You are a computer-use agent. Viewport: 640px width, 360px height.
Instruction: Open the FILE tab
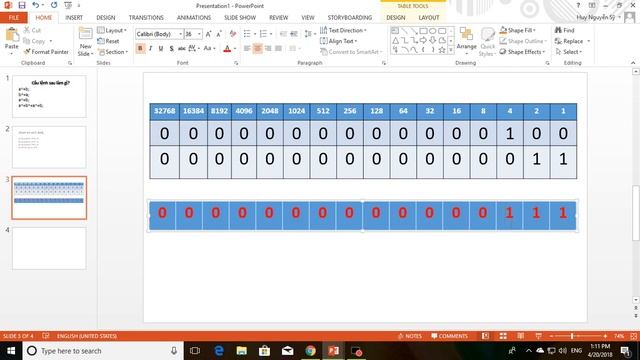point(14,18)
